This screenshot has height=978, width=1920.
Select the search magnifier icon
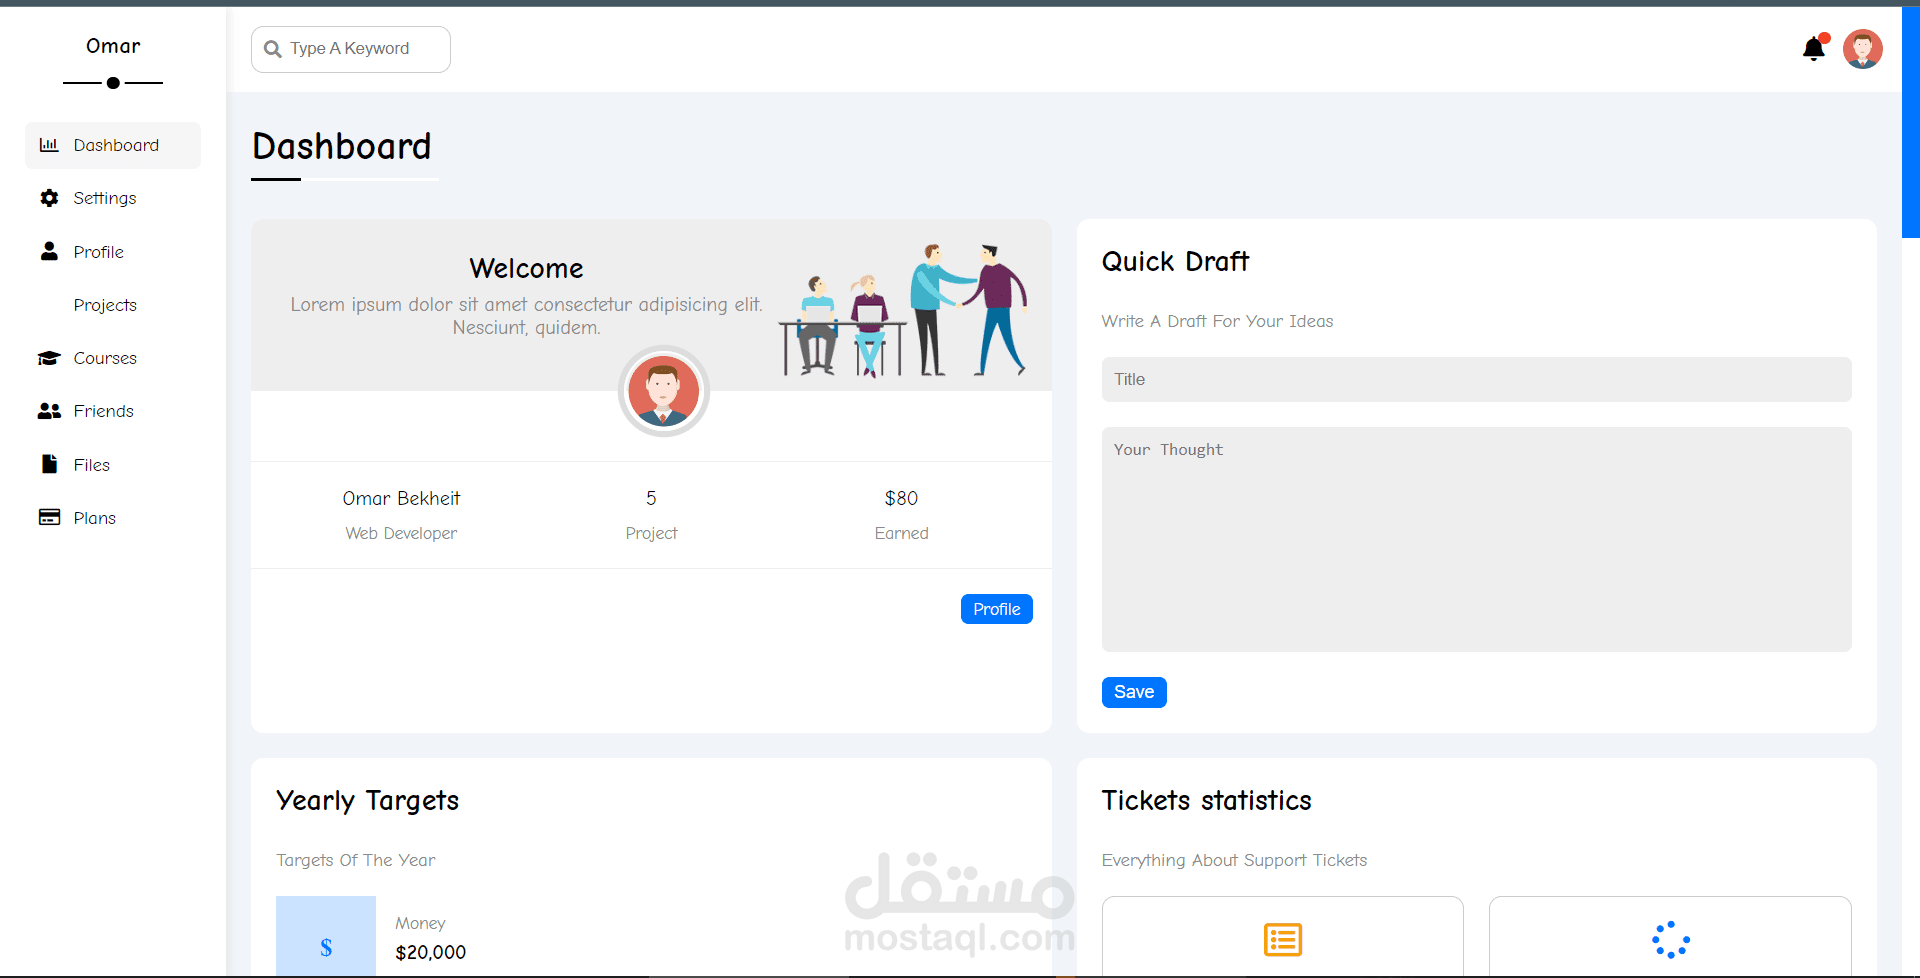click(272, 48)
